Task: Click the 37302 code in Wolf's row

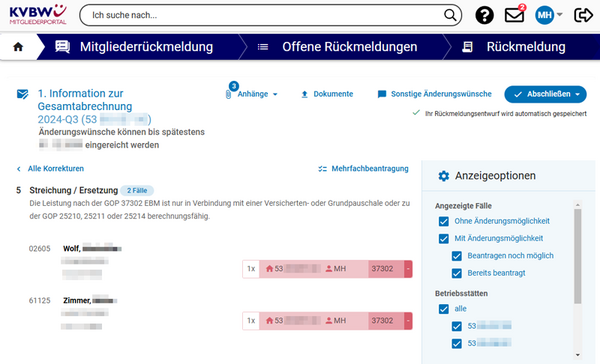Action: pyautogui.click(x=382, y=269)
